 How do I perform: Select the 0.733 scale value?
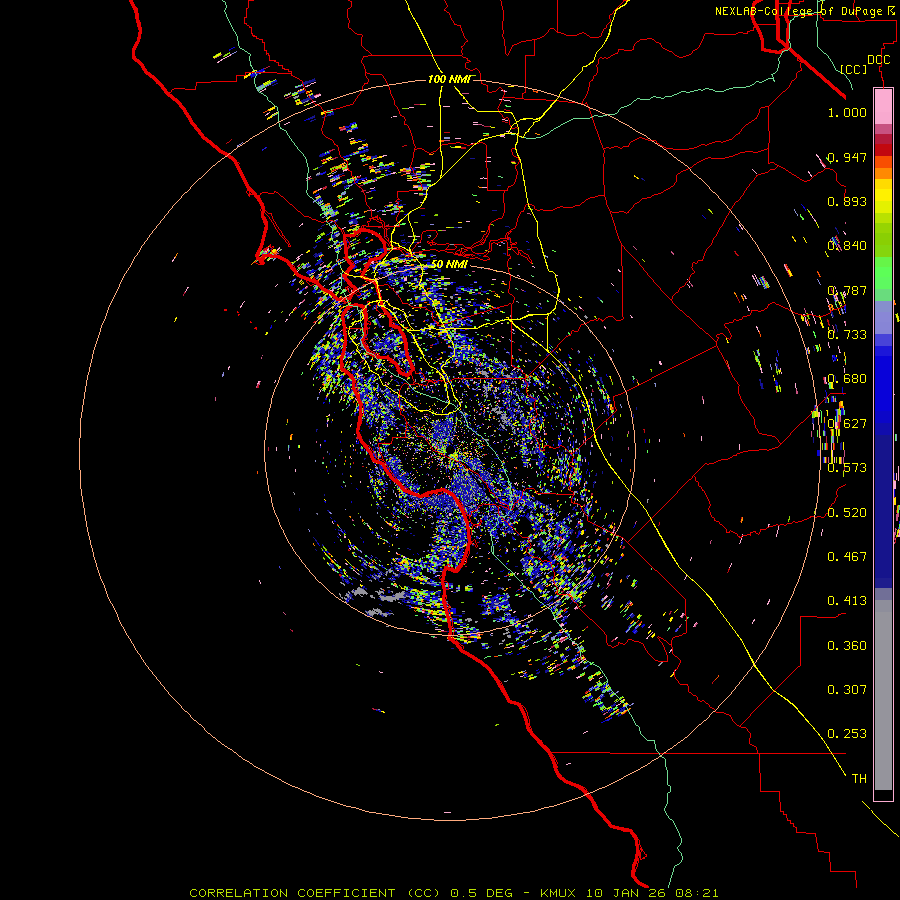[x=847, y=335]
